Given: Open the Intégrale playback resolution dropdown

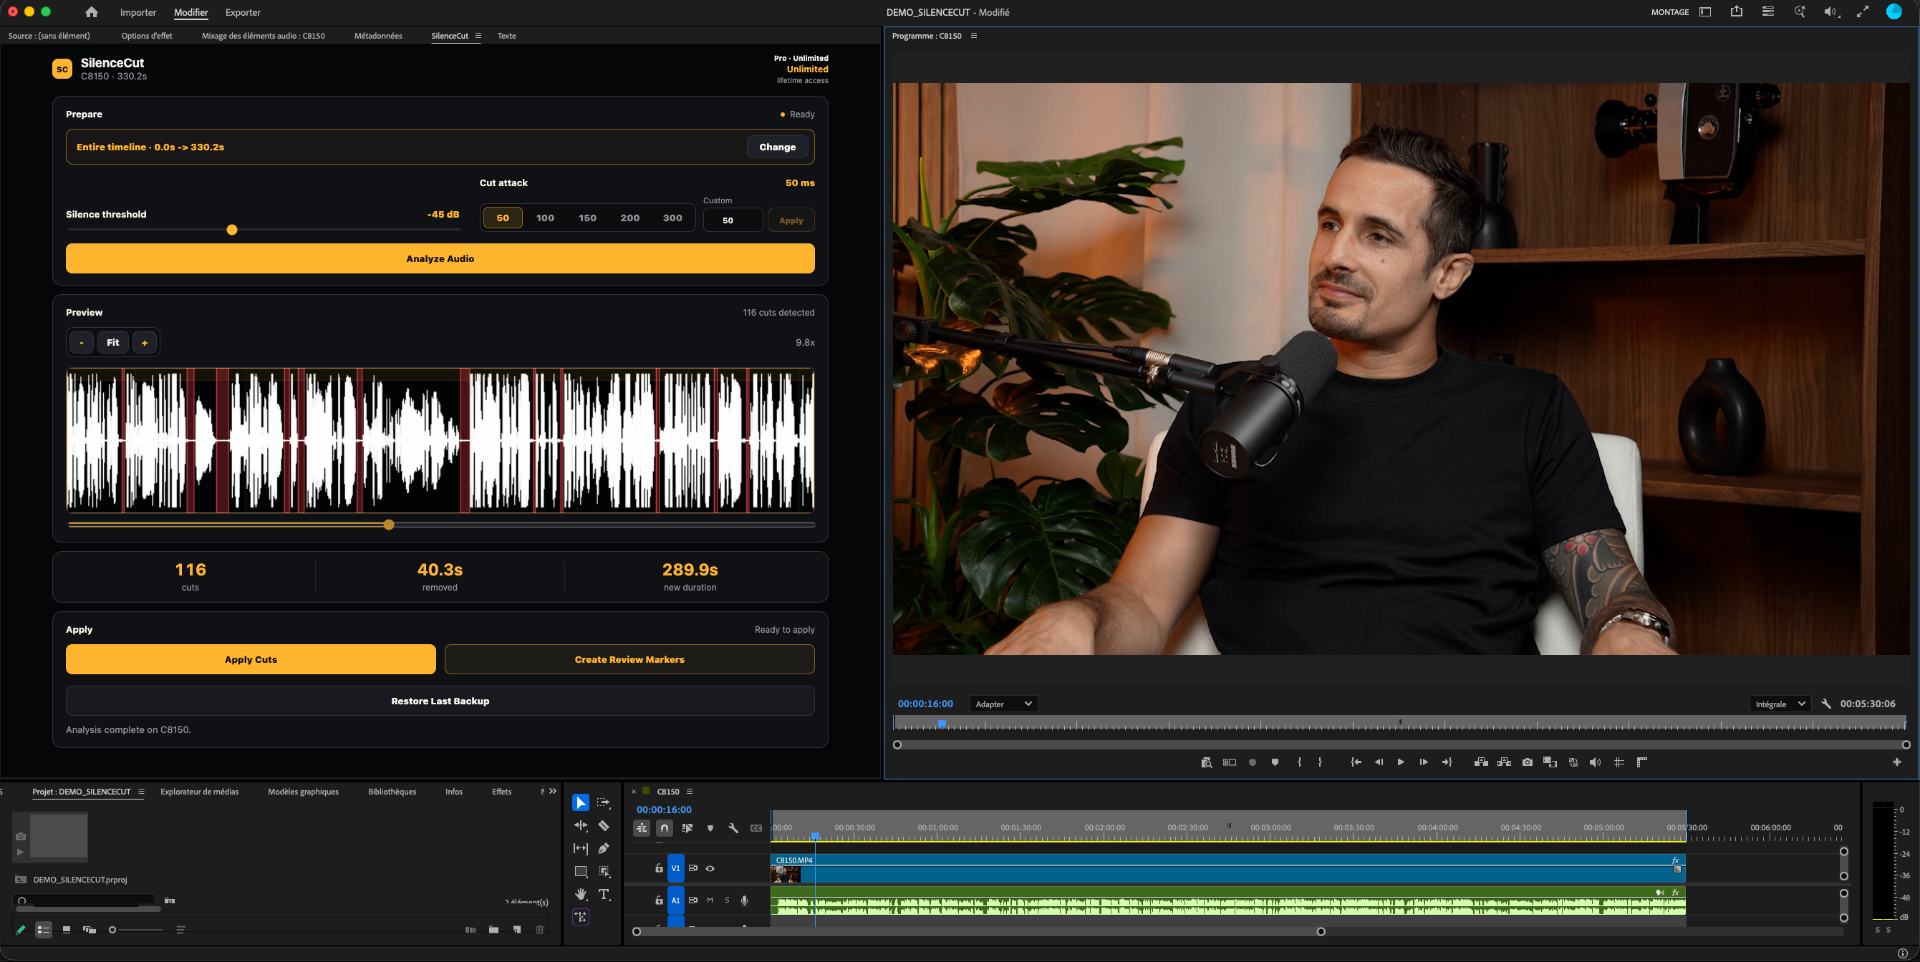Looking at the screenshot, I should [x=1779, y=704].
